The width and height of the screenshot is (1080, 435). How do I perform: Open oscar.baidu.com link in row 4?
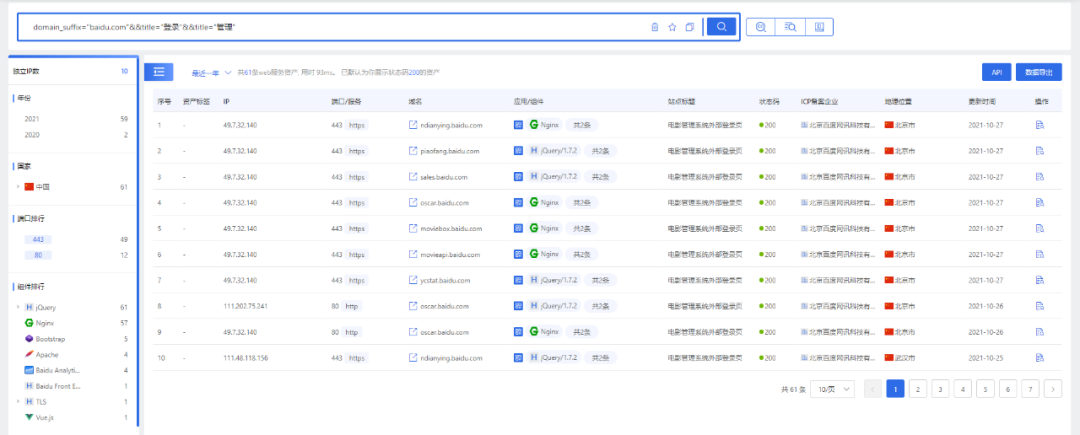click(444, 202)
